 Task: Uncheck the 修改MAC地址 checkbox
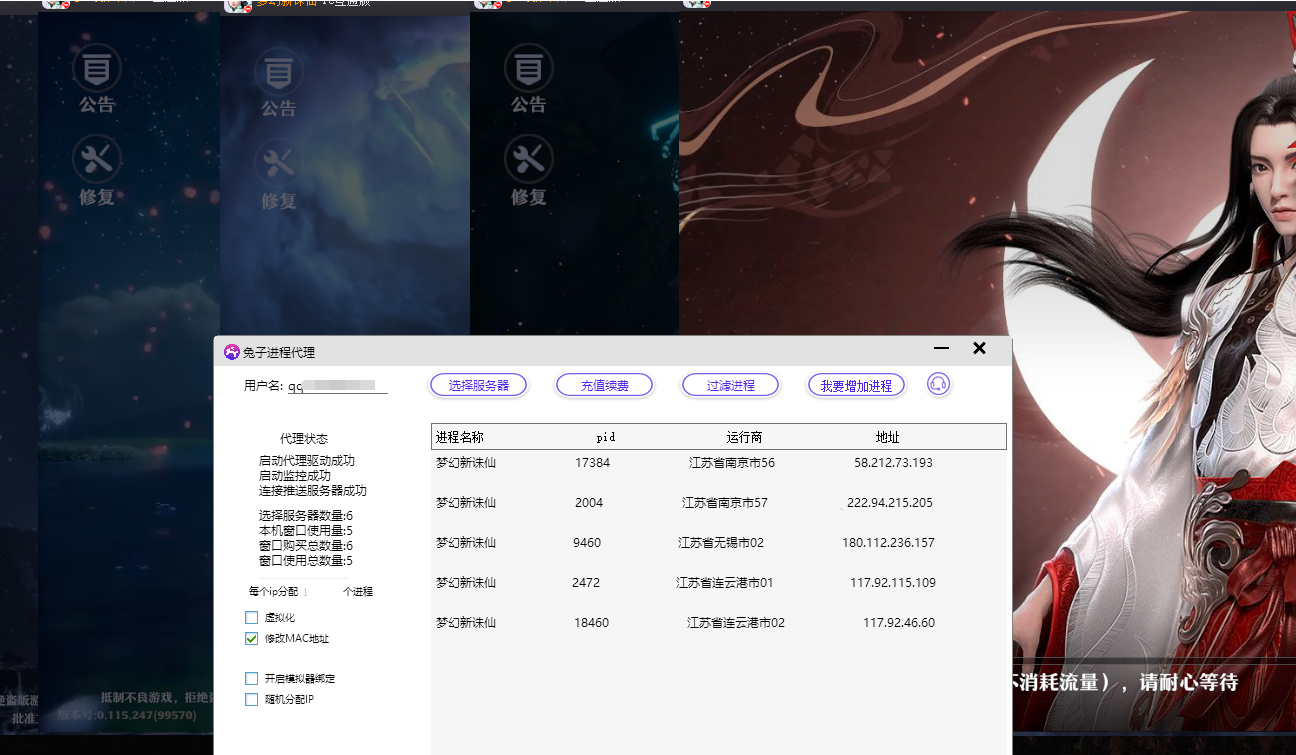[x=252, y=639]
